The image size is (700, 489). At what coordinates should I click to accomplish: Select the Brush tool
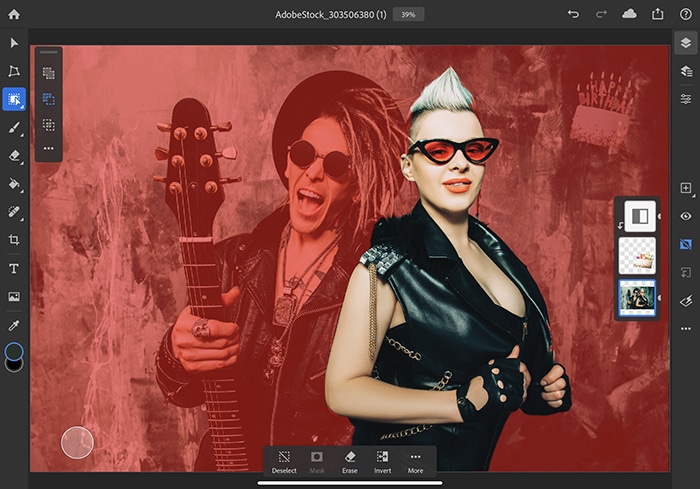pyautogui.click(x=14, y=127)
